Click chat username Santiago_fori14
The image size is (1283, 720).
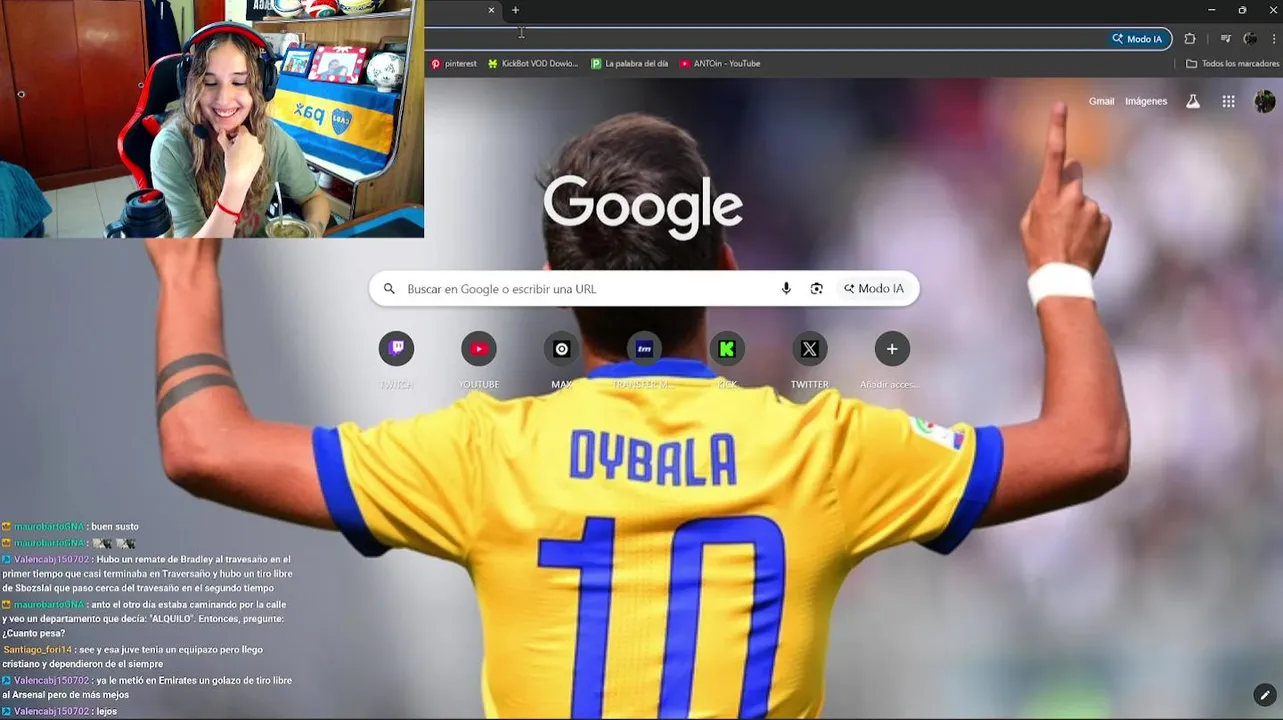tap(37, 650)
